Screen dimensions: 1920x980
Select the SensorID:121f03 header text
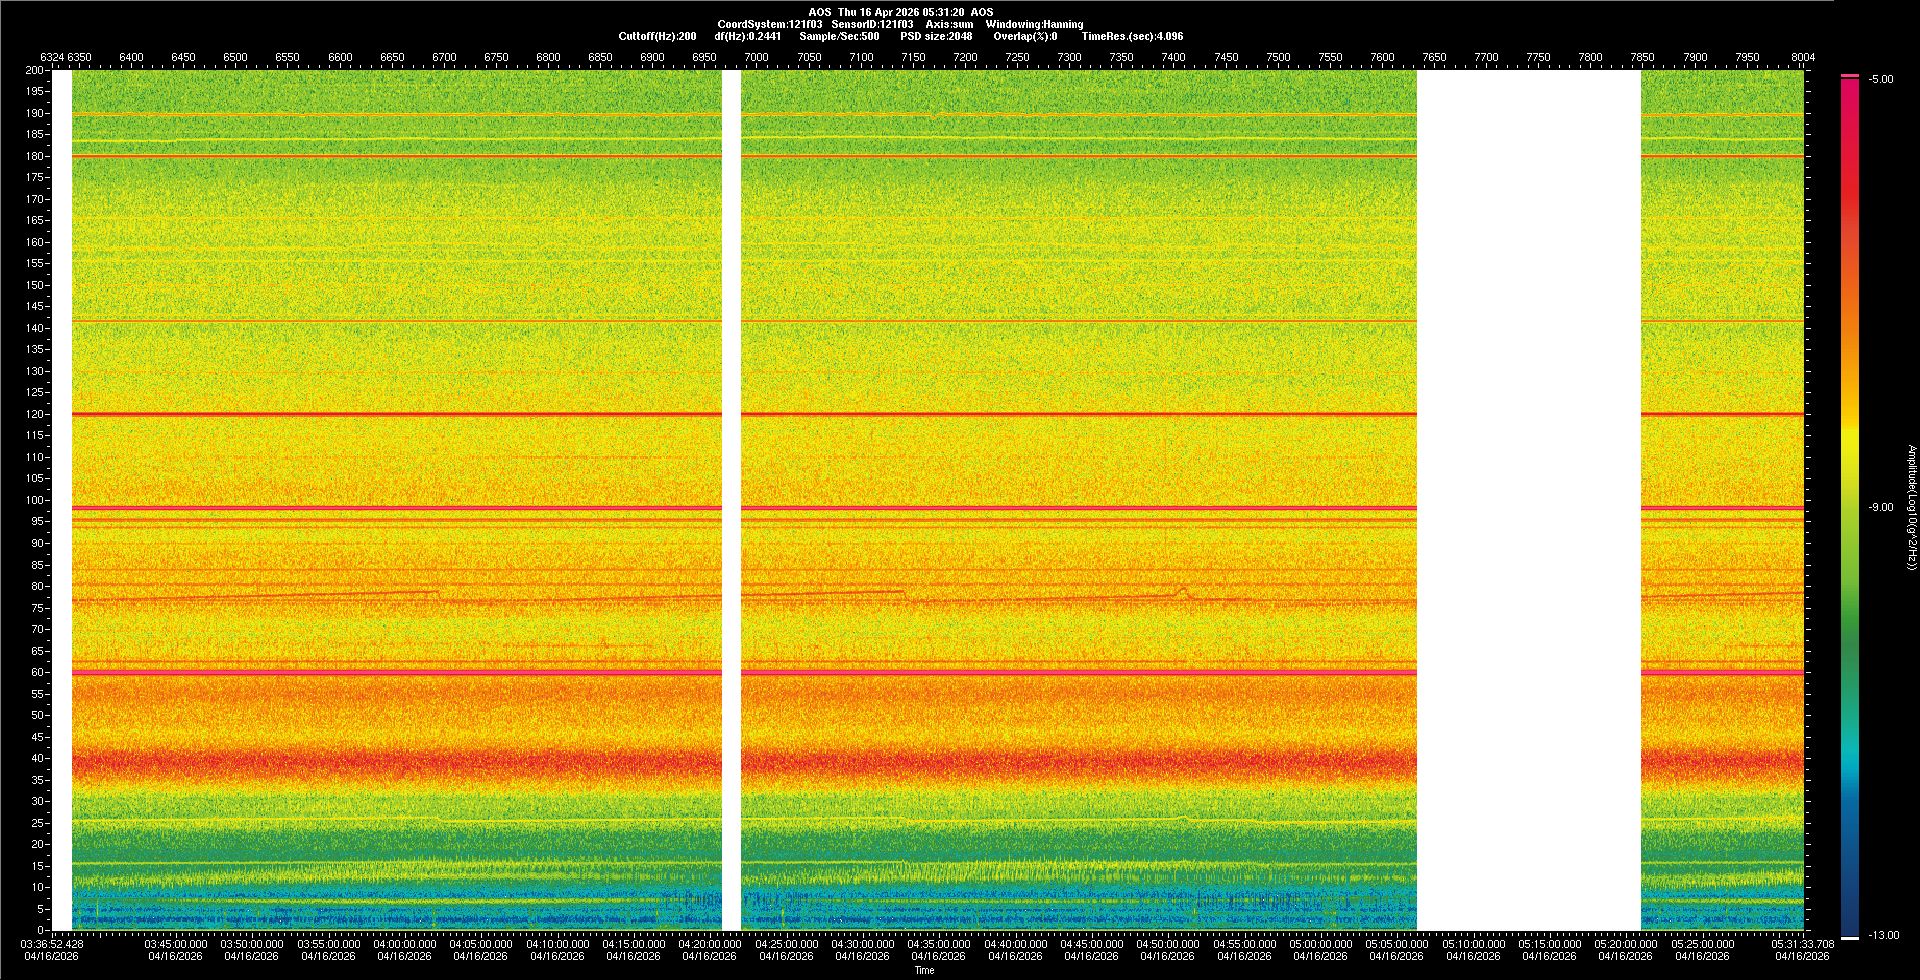click(x=872, y=24)
